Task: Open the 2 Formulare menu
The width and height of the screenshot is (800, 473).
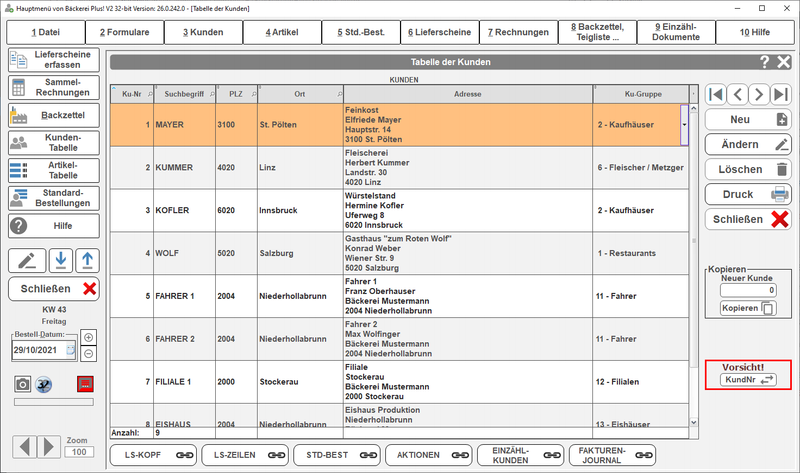Action: (x=124, y=32)
